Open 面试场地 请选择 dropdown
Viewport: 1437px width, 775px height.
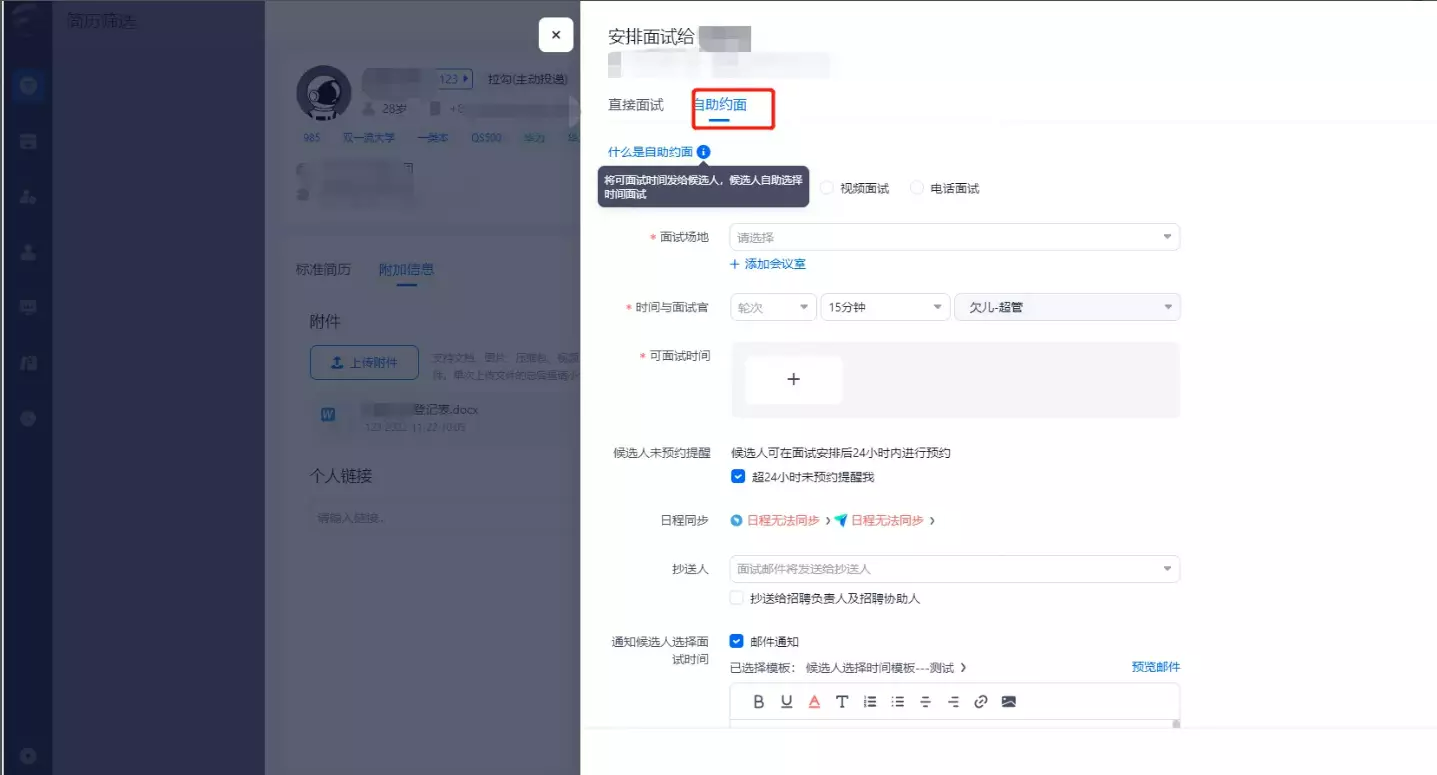pyautogui.click(x=955, y=237)
